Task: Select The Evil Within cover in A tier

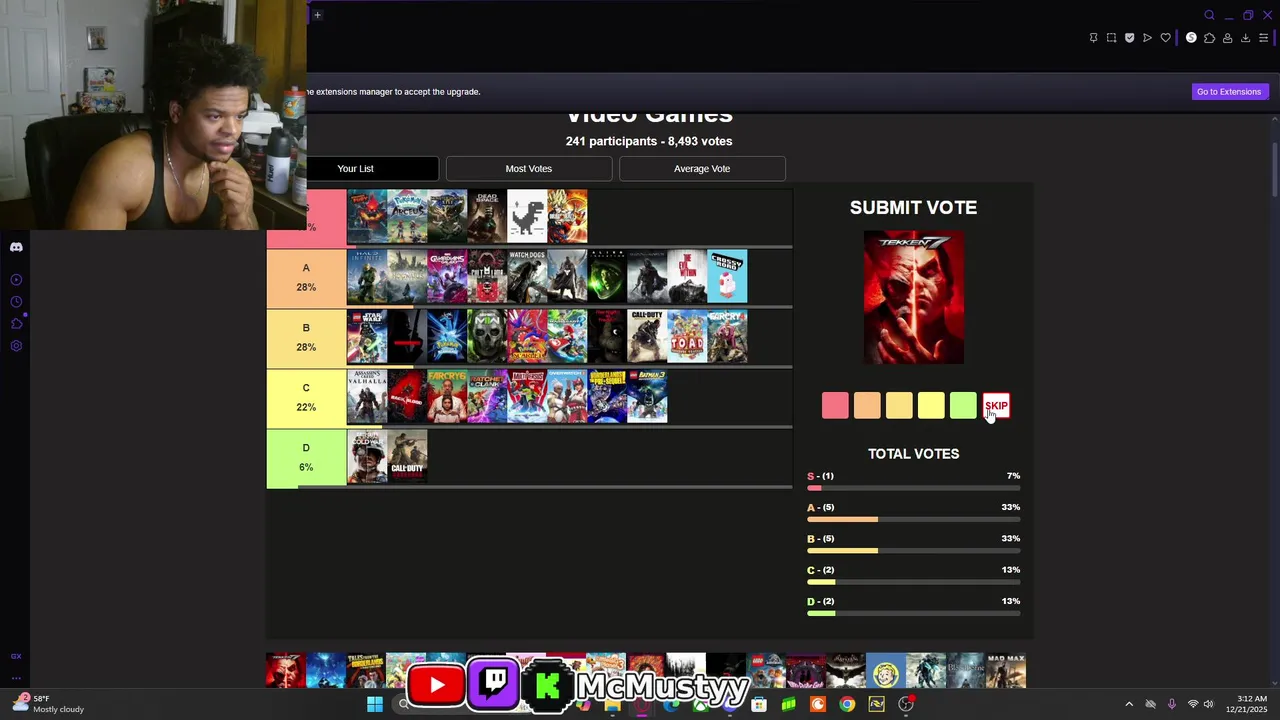Action: pyautogui.click(x=687, y=276)
